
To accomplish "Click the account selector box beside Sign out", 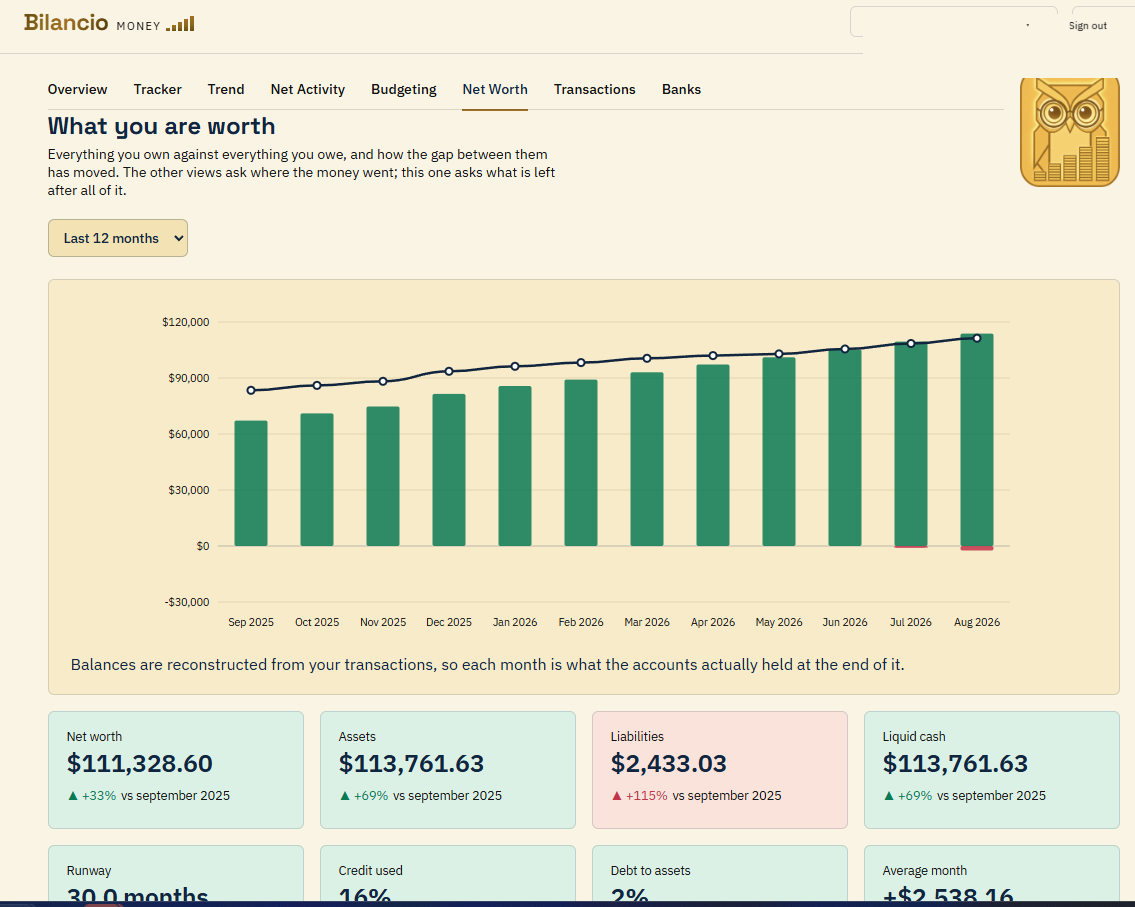I will [x=954, y=22].
